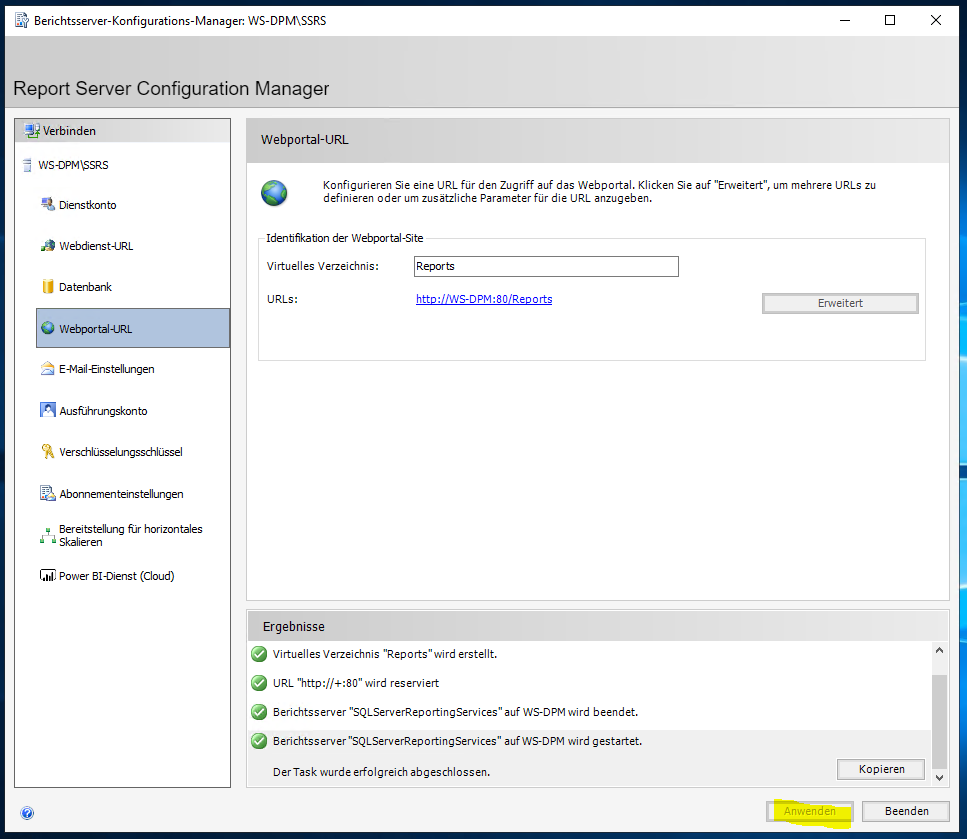Click green check beside 'wird gestartet' result

click(x=259, y=741)
